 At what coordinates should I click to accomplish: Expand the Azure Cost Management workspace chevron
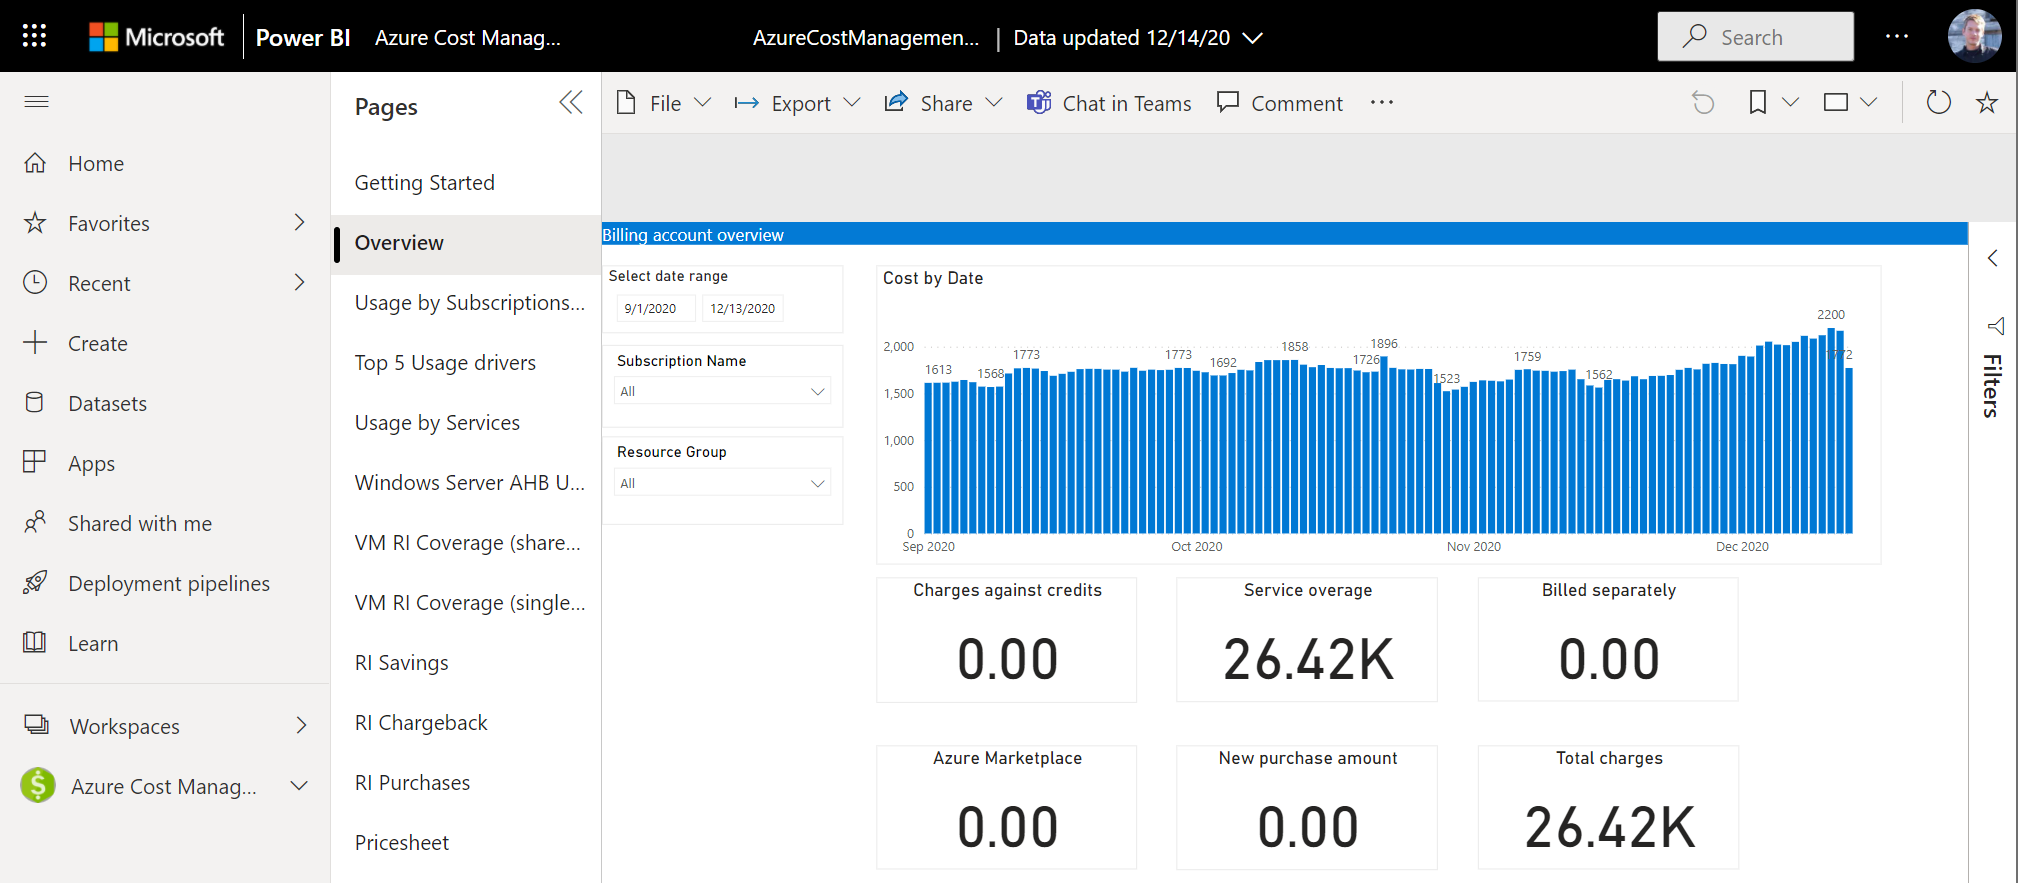click(x=298, y=786)
